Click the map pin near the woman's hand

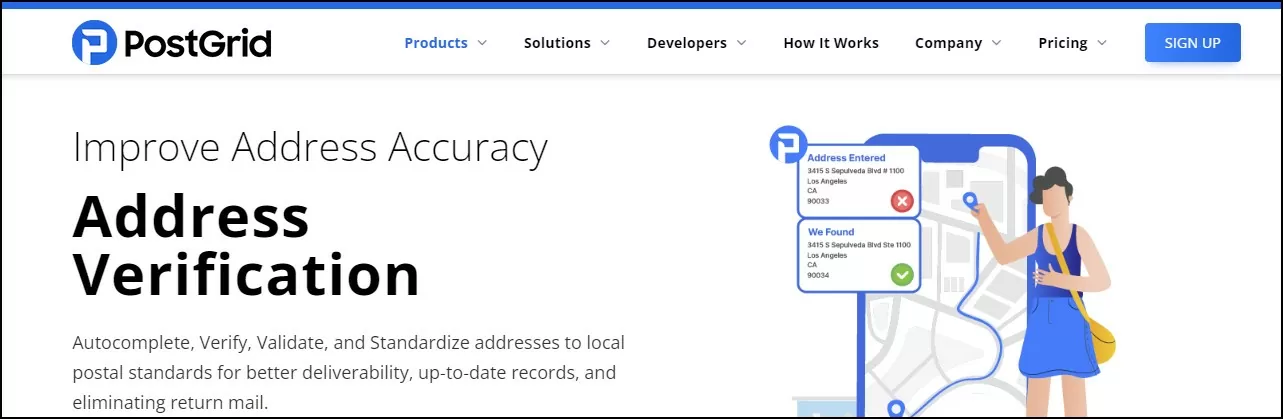pyautogui.click(x=969, y=203)
